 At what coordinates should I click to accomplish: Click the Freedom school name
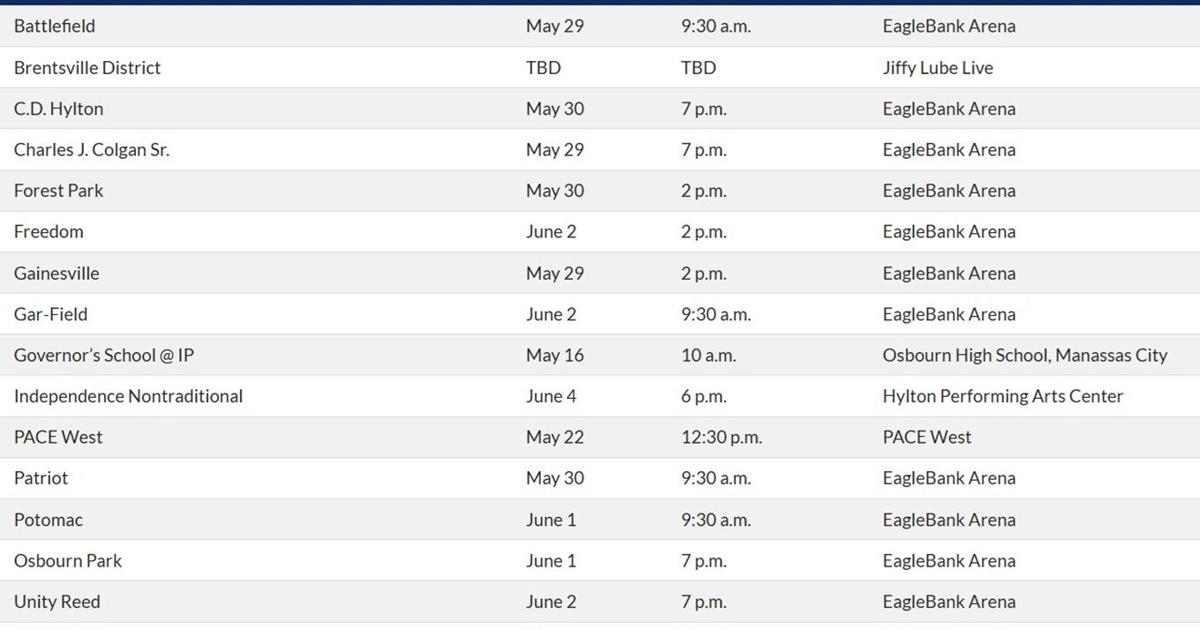coord(49,231)
